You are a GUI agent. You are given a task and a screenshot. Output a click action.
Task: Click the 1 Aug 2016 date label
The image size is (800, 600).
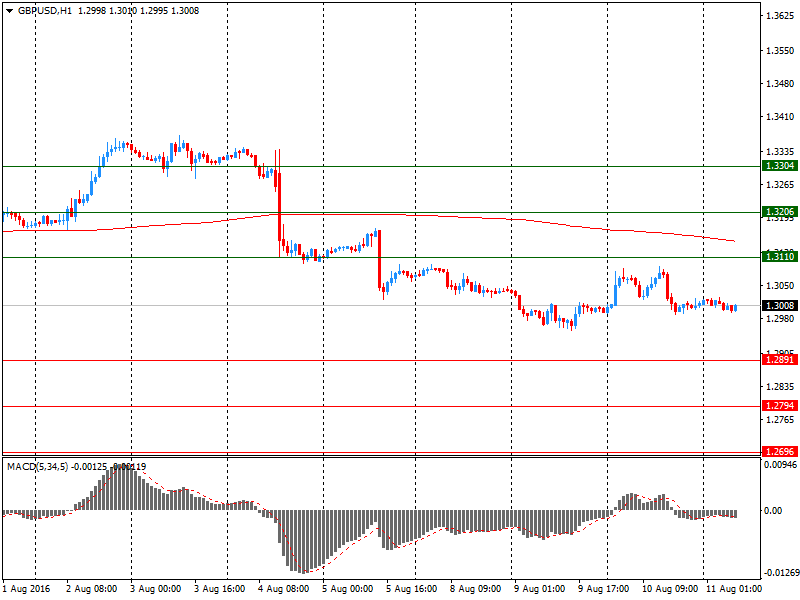27,589
